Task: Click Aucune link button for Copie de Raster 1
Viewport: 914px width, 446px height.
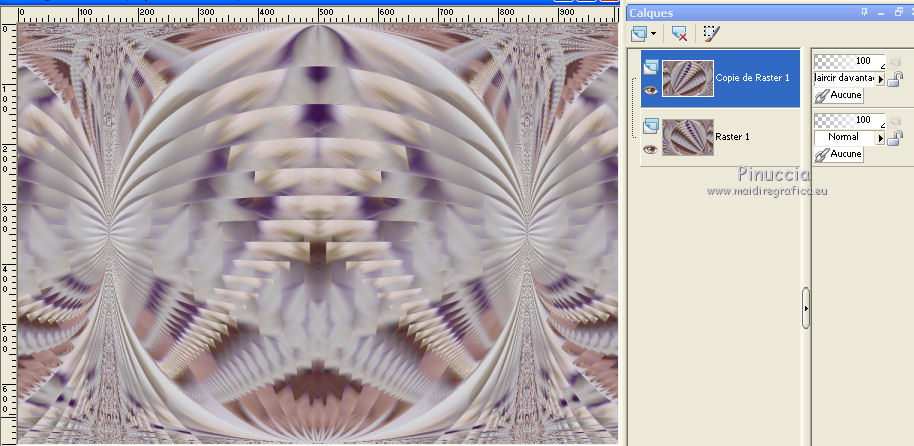Action: pos(839,95)
